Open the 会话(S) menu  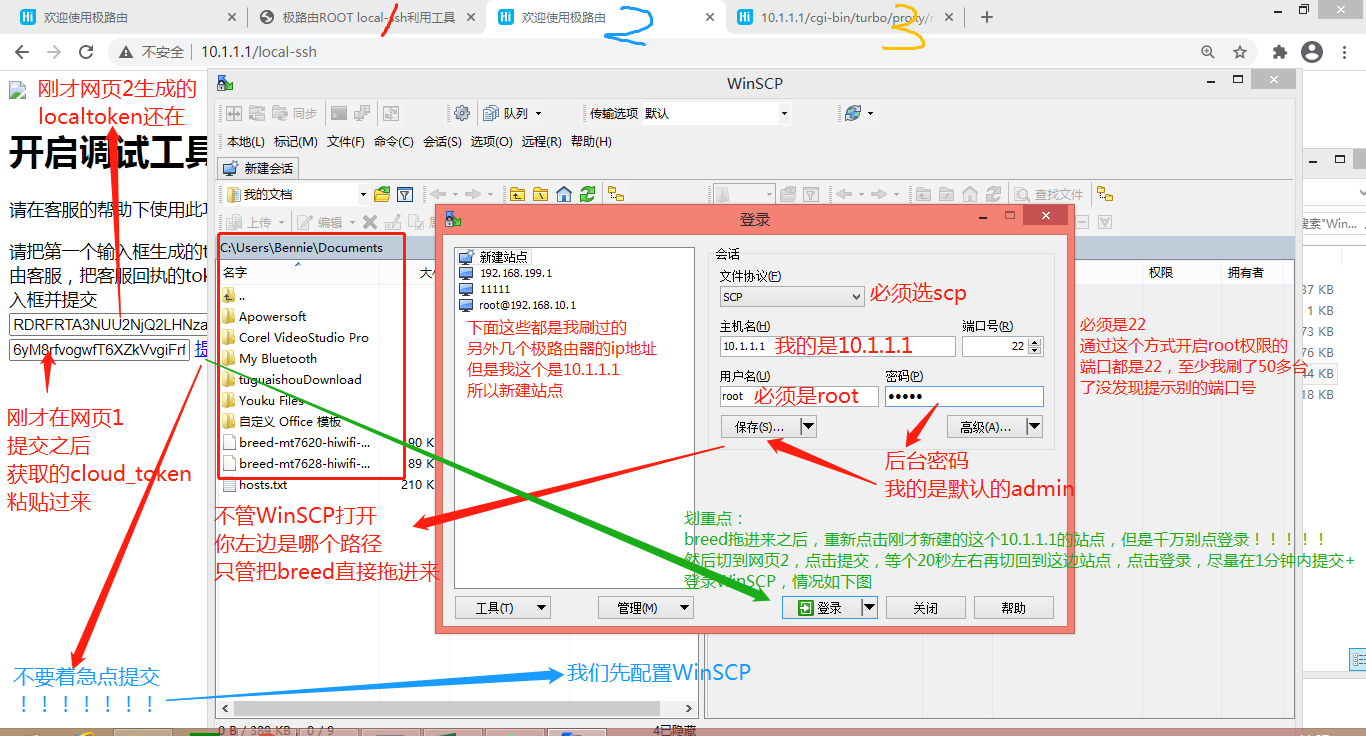pos(442,142)
